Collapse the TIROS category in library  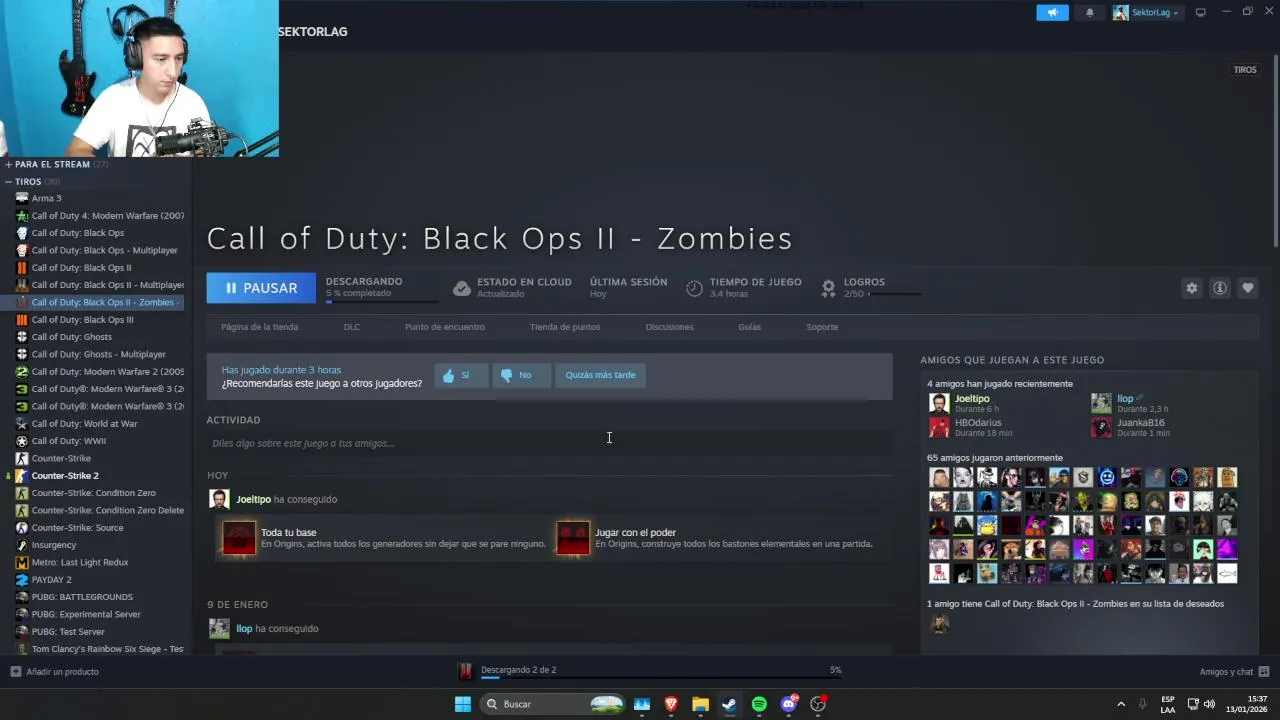coord(8,182)
